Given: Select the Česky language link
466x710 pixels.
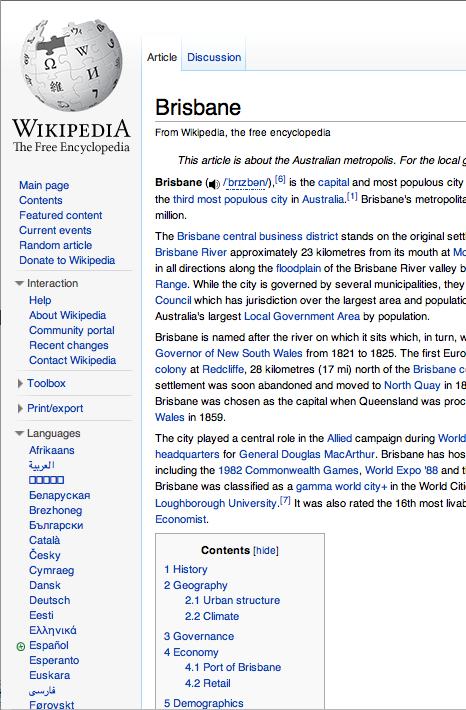Looking at the screenshot, I should [x=45, y=555].
